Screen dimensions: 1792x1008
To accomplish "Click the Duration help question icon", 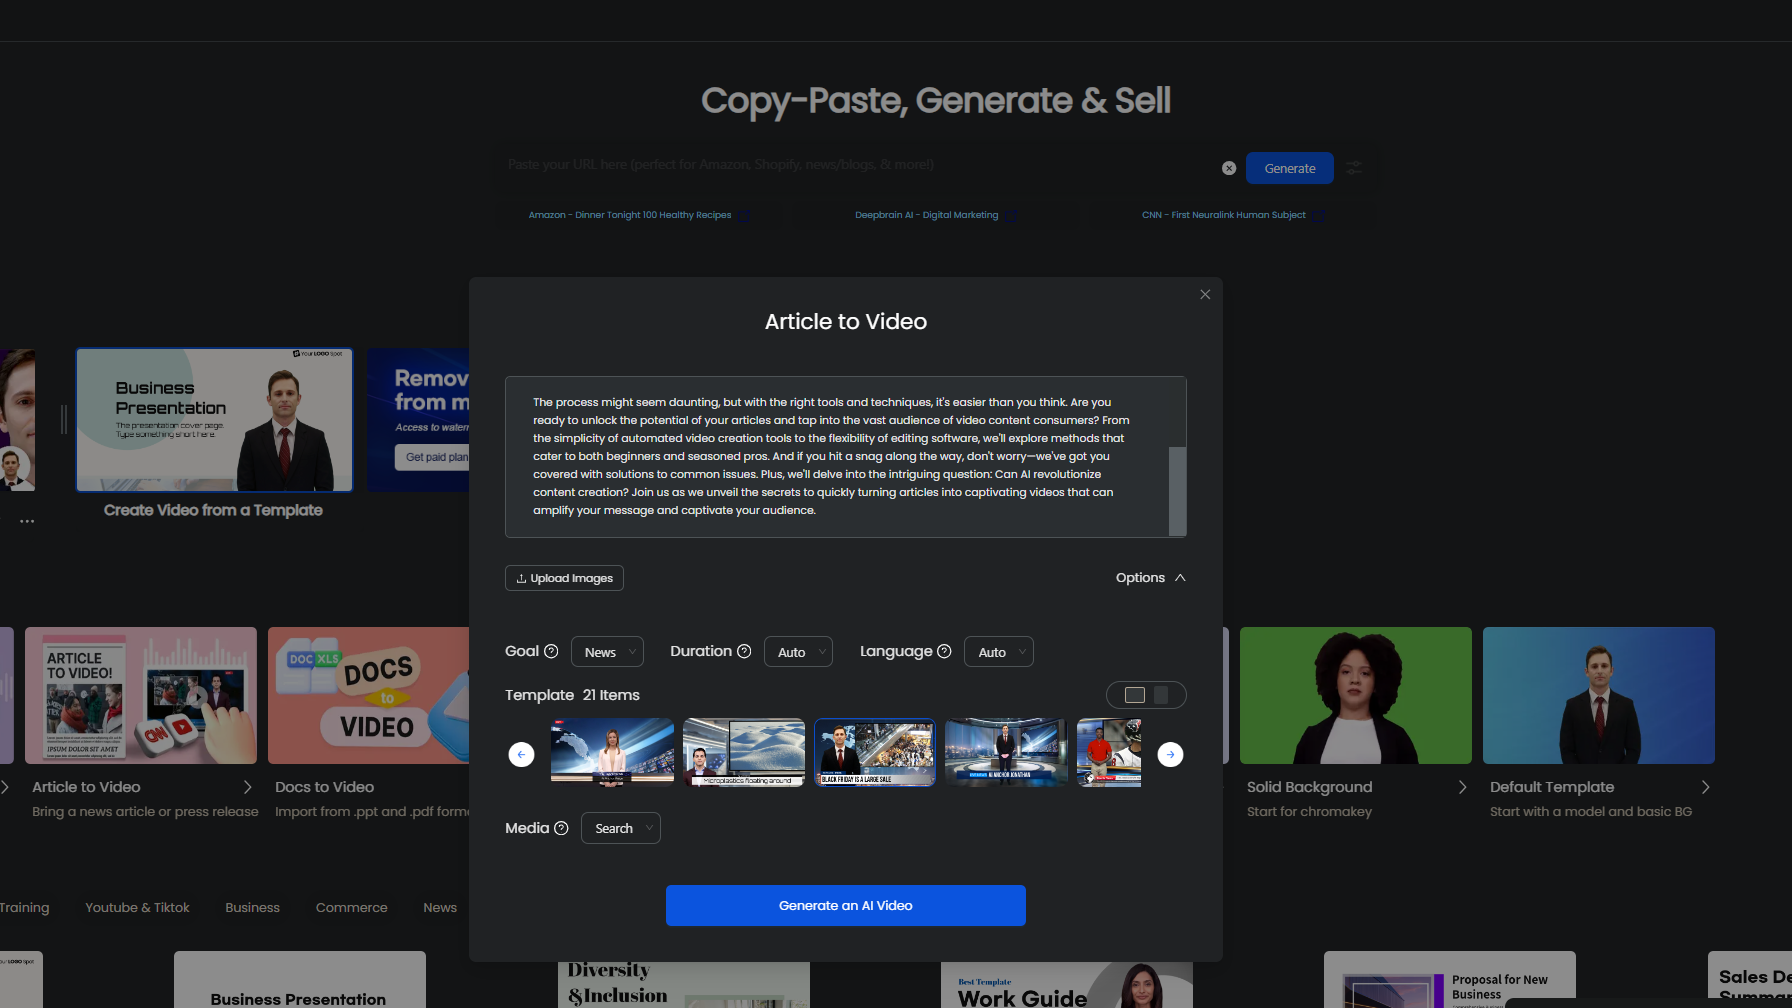I will [744, 651].
